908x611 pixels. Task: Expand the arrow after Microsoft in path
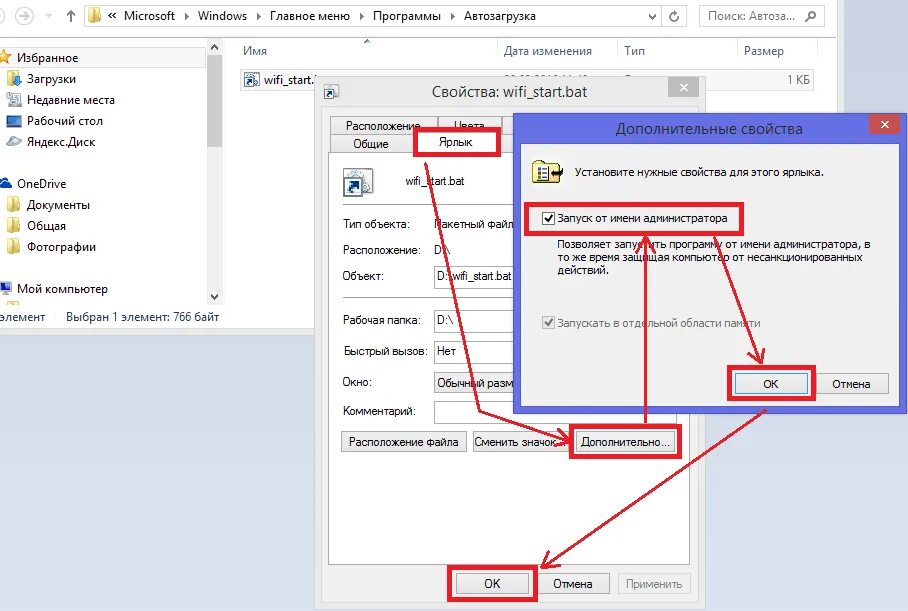click(x=186, y=16)
